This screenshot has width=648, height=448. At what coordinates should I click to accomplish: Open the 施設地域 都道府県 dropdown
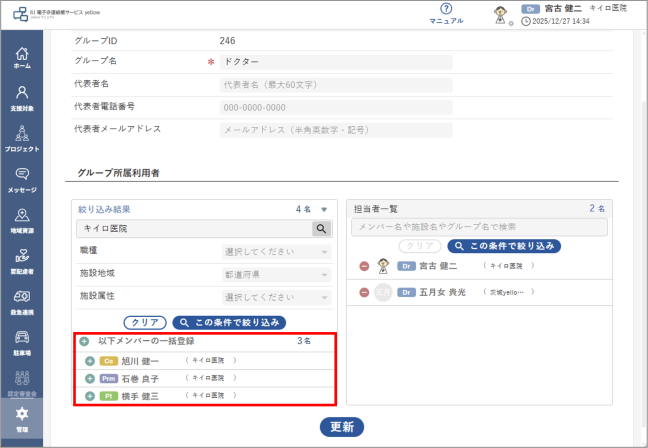point(276,275)
